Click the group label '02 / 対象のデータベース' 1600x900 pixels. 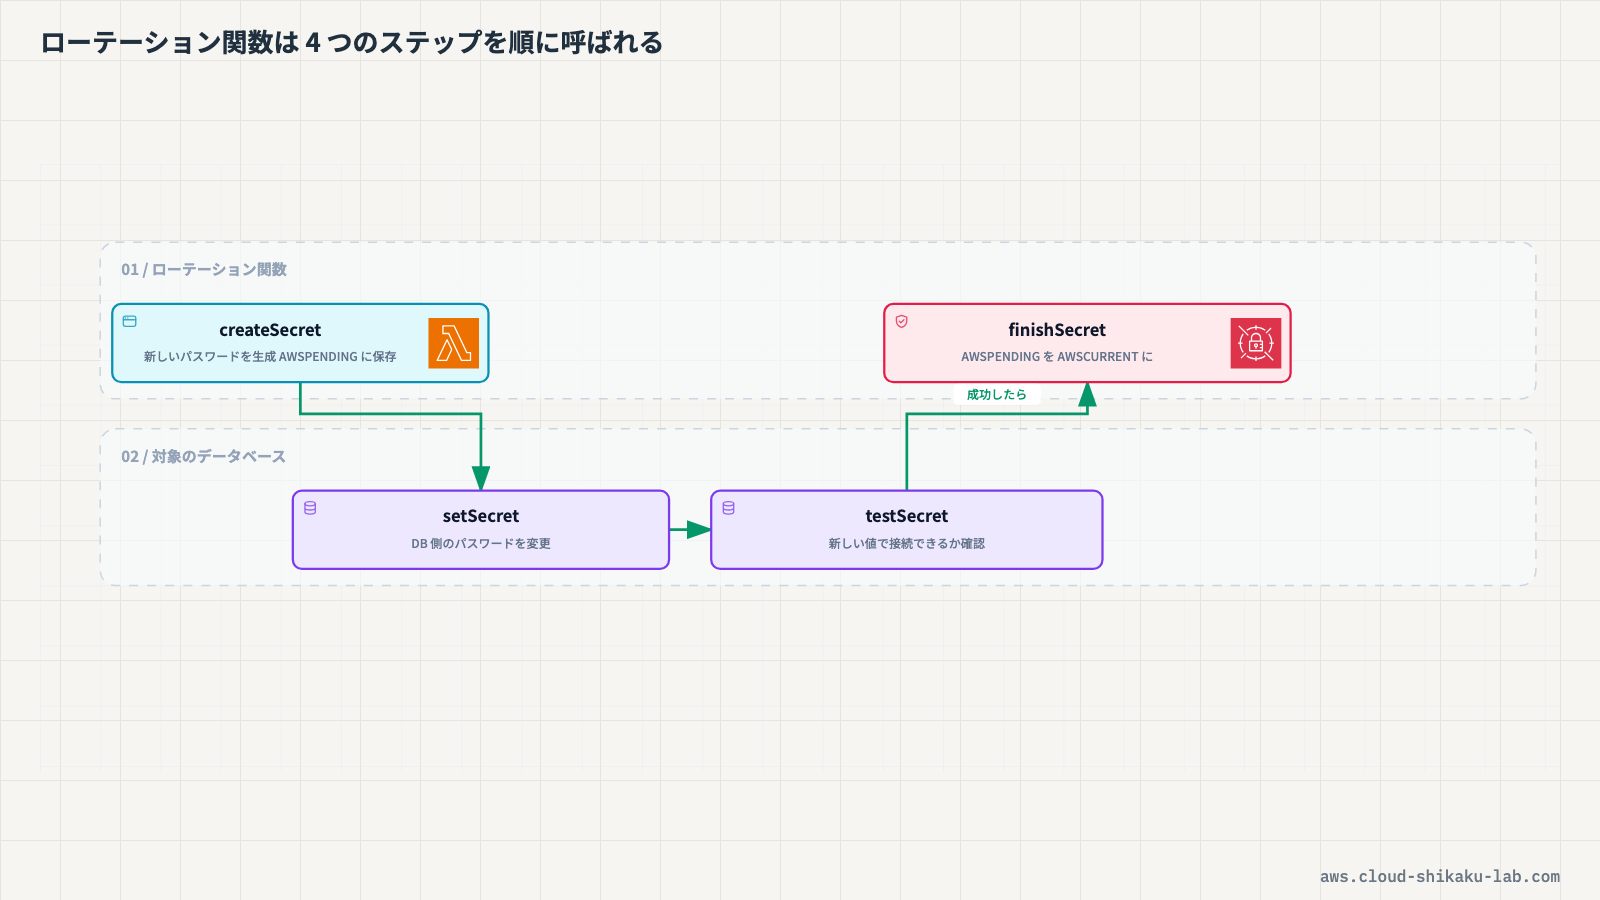coord(204,457)
